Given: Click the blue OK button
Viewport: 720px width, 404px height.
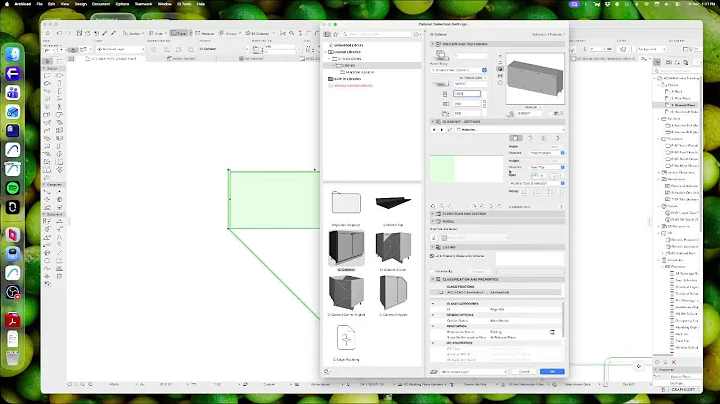Looking at the screenshot, I should point(552,372).
